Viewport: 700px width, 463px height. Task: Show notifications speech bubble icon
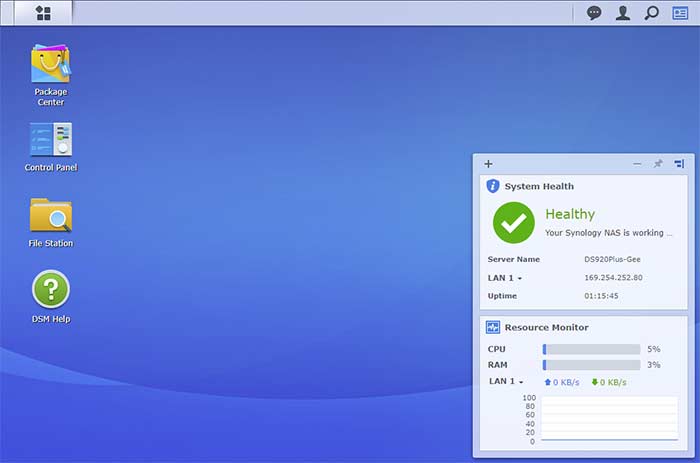click(x=594, y=13)
